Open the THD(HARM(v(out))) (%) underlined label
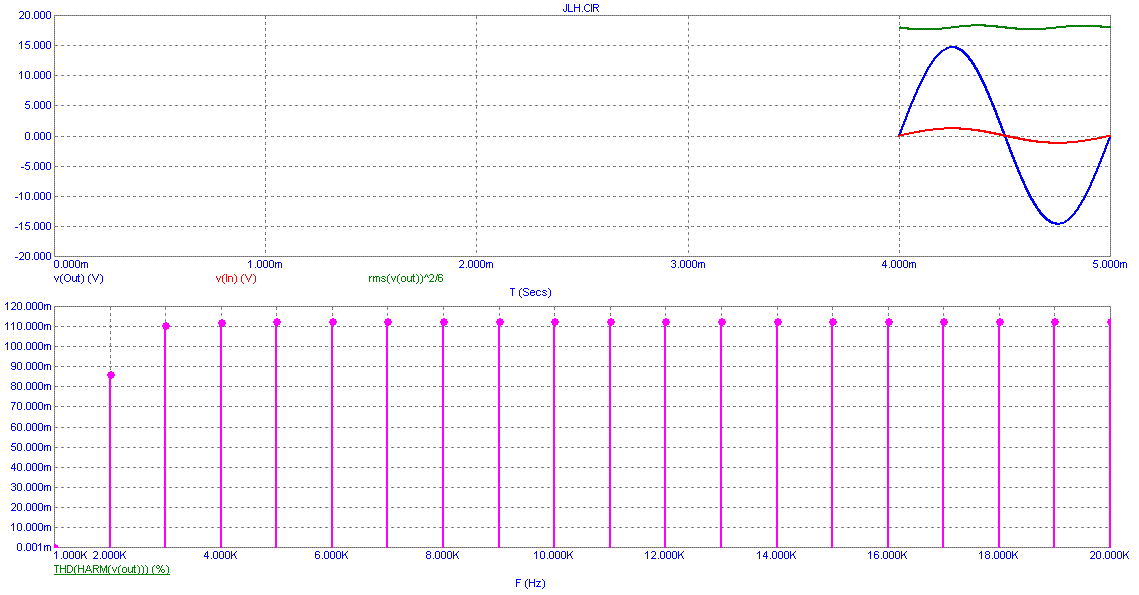 (111, 569)
